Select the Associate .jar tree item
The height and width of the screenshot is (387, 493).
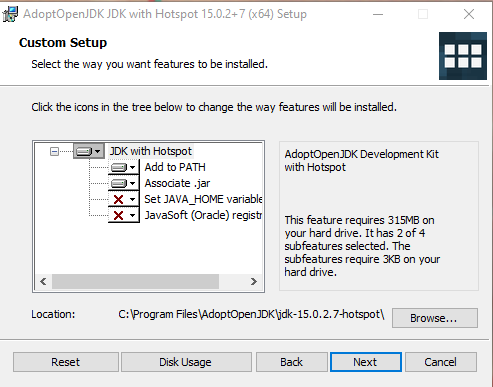click(x=177, y=183)
